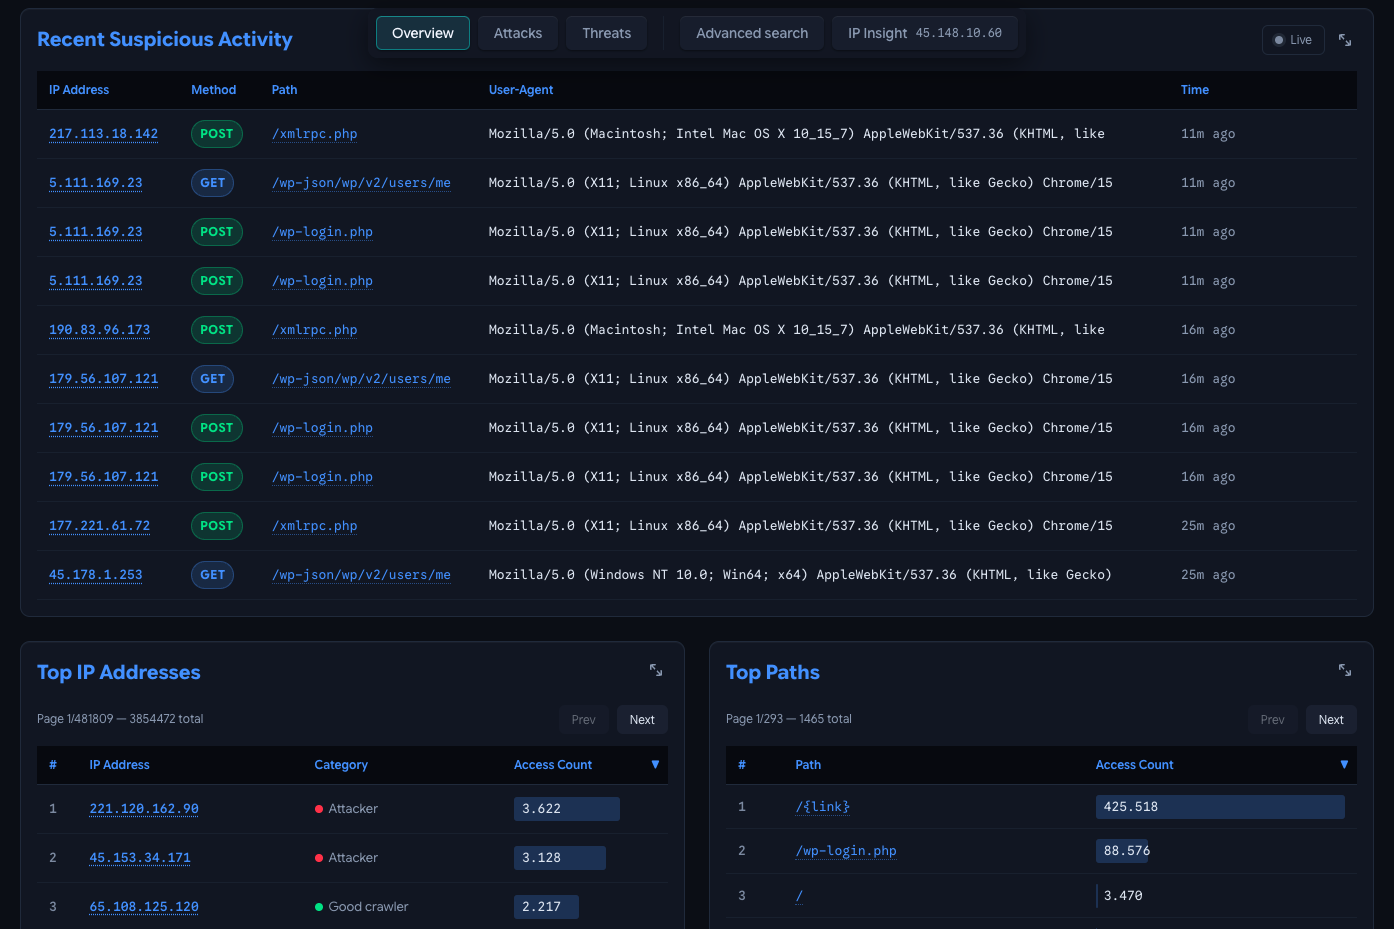This screenshot has height=929, width=1394.
Task: Click the Category column header
Action: coord(341,765)
